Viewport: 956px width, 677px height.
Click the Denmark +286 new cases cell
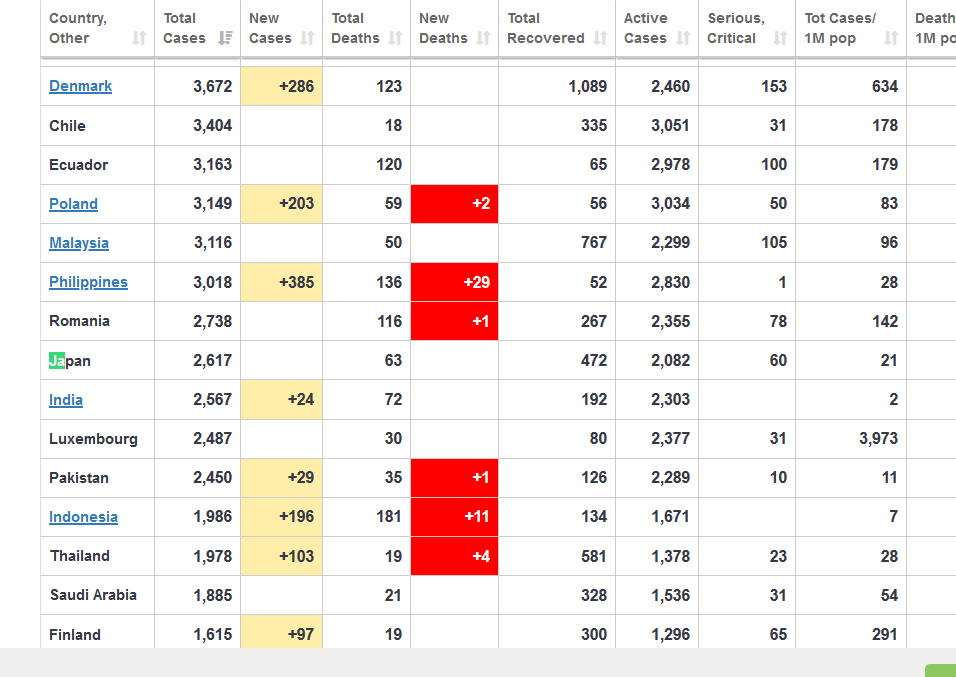(282, 86)
